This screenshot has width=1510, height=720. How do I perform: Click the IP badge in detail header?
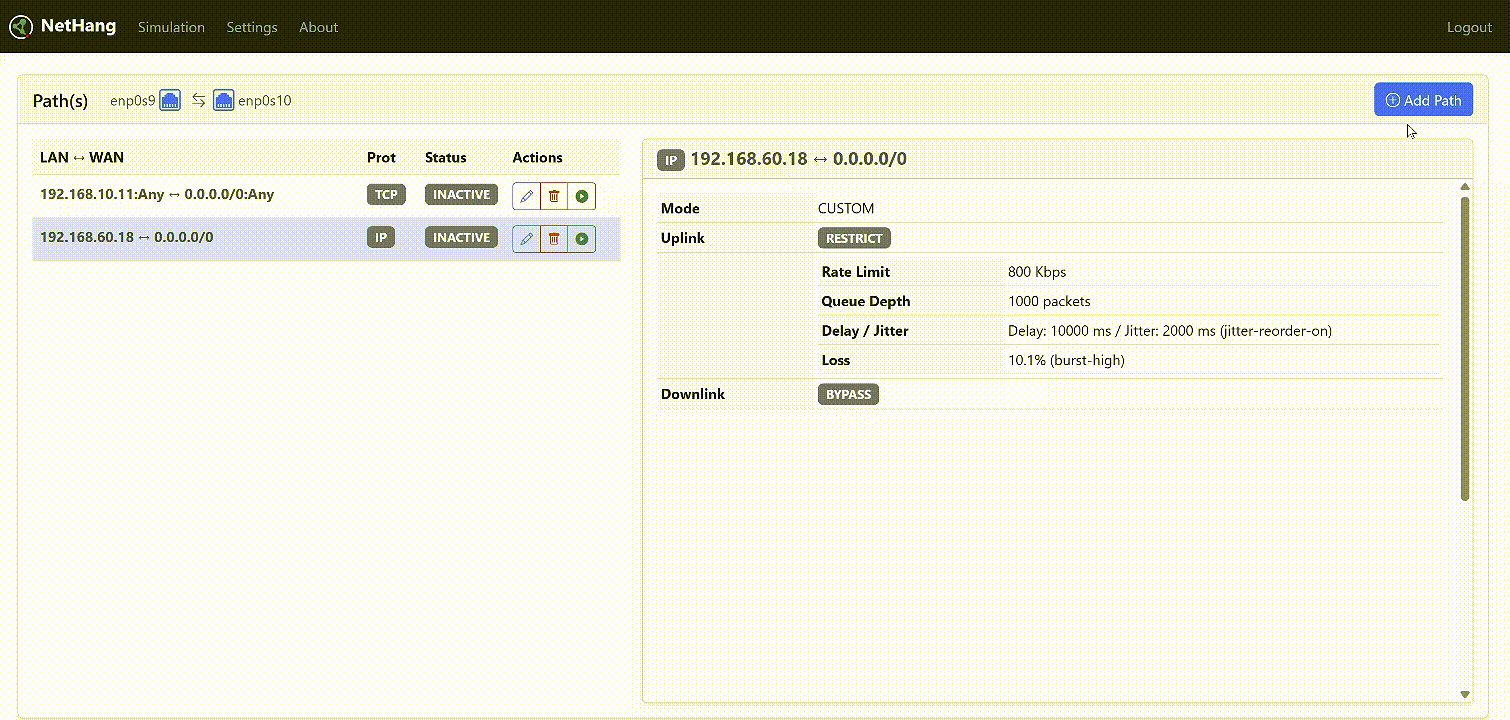coord(670,159)
